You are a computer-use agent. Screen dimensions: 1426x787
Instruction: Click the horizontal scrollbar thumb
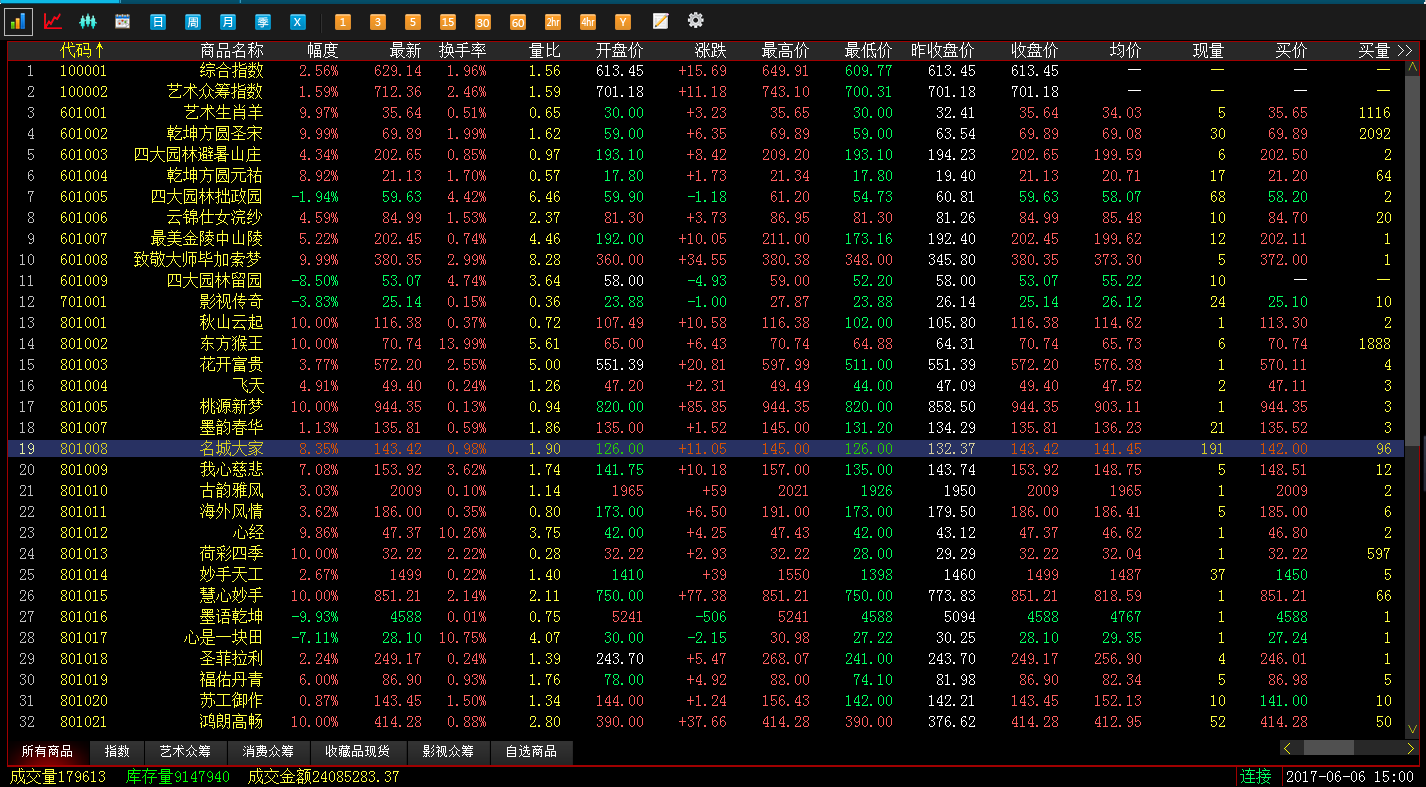tap(1328, 748)
